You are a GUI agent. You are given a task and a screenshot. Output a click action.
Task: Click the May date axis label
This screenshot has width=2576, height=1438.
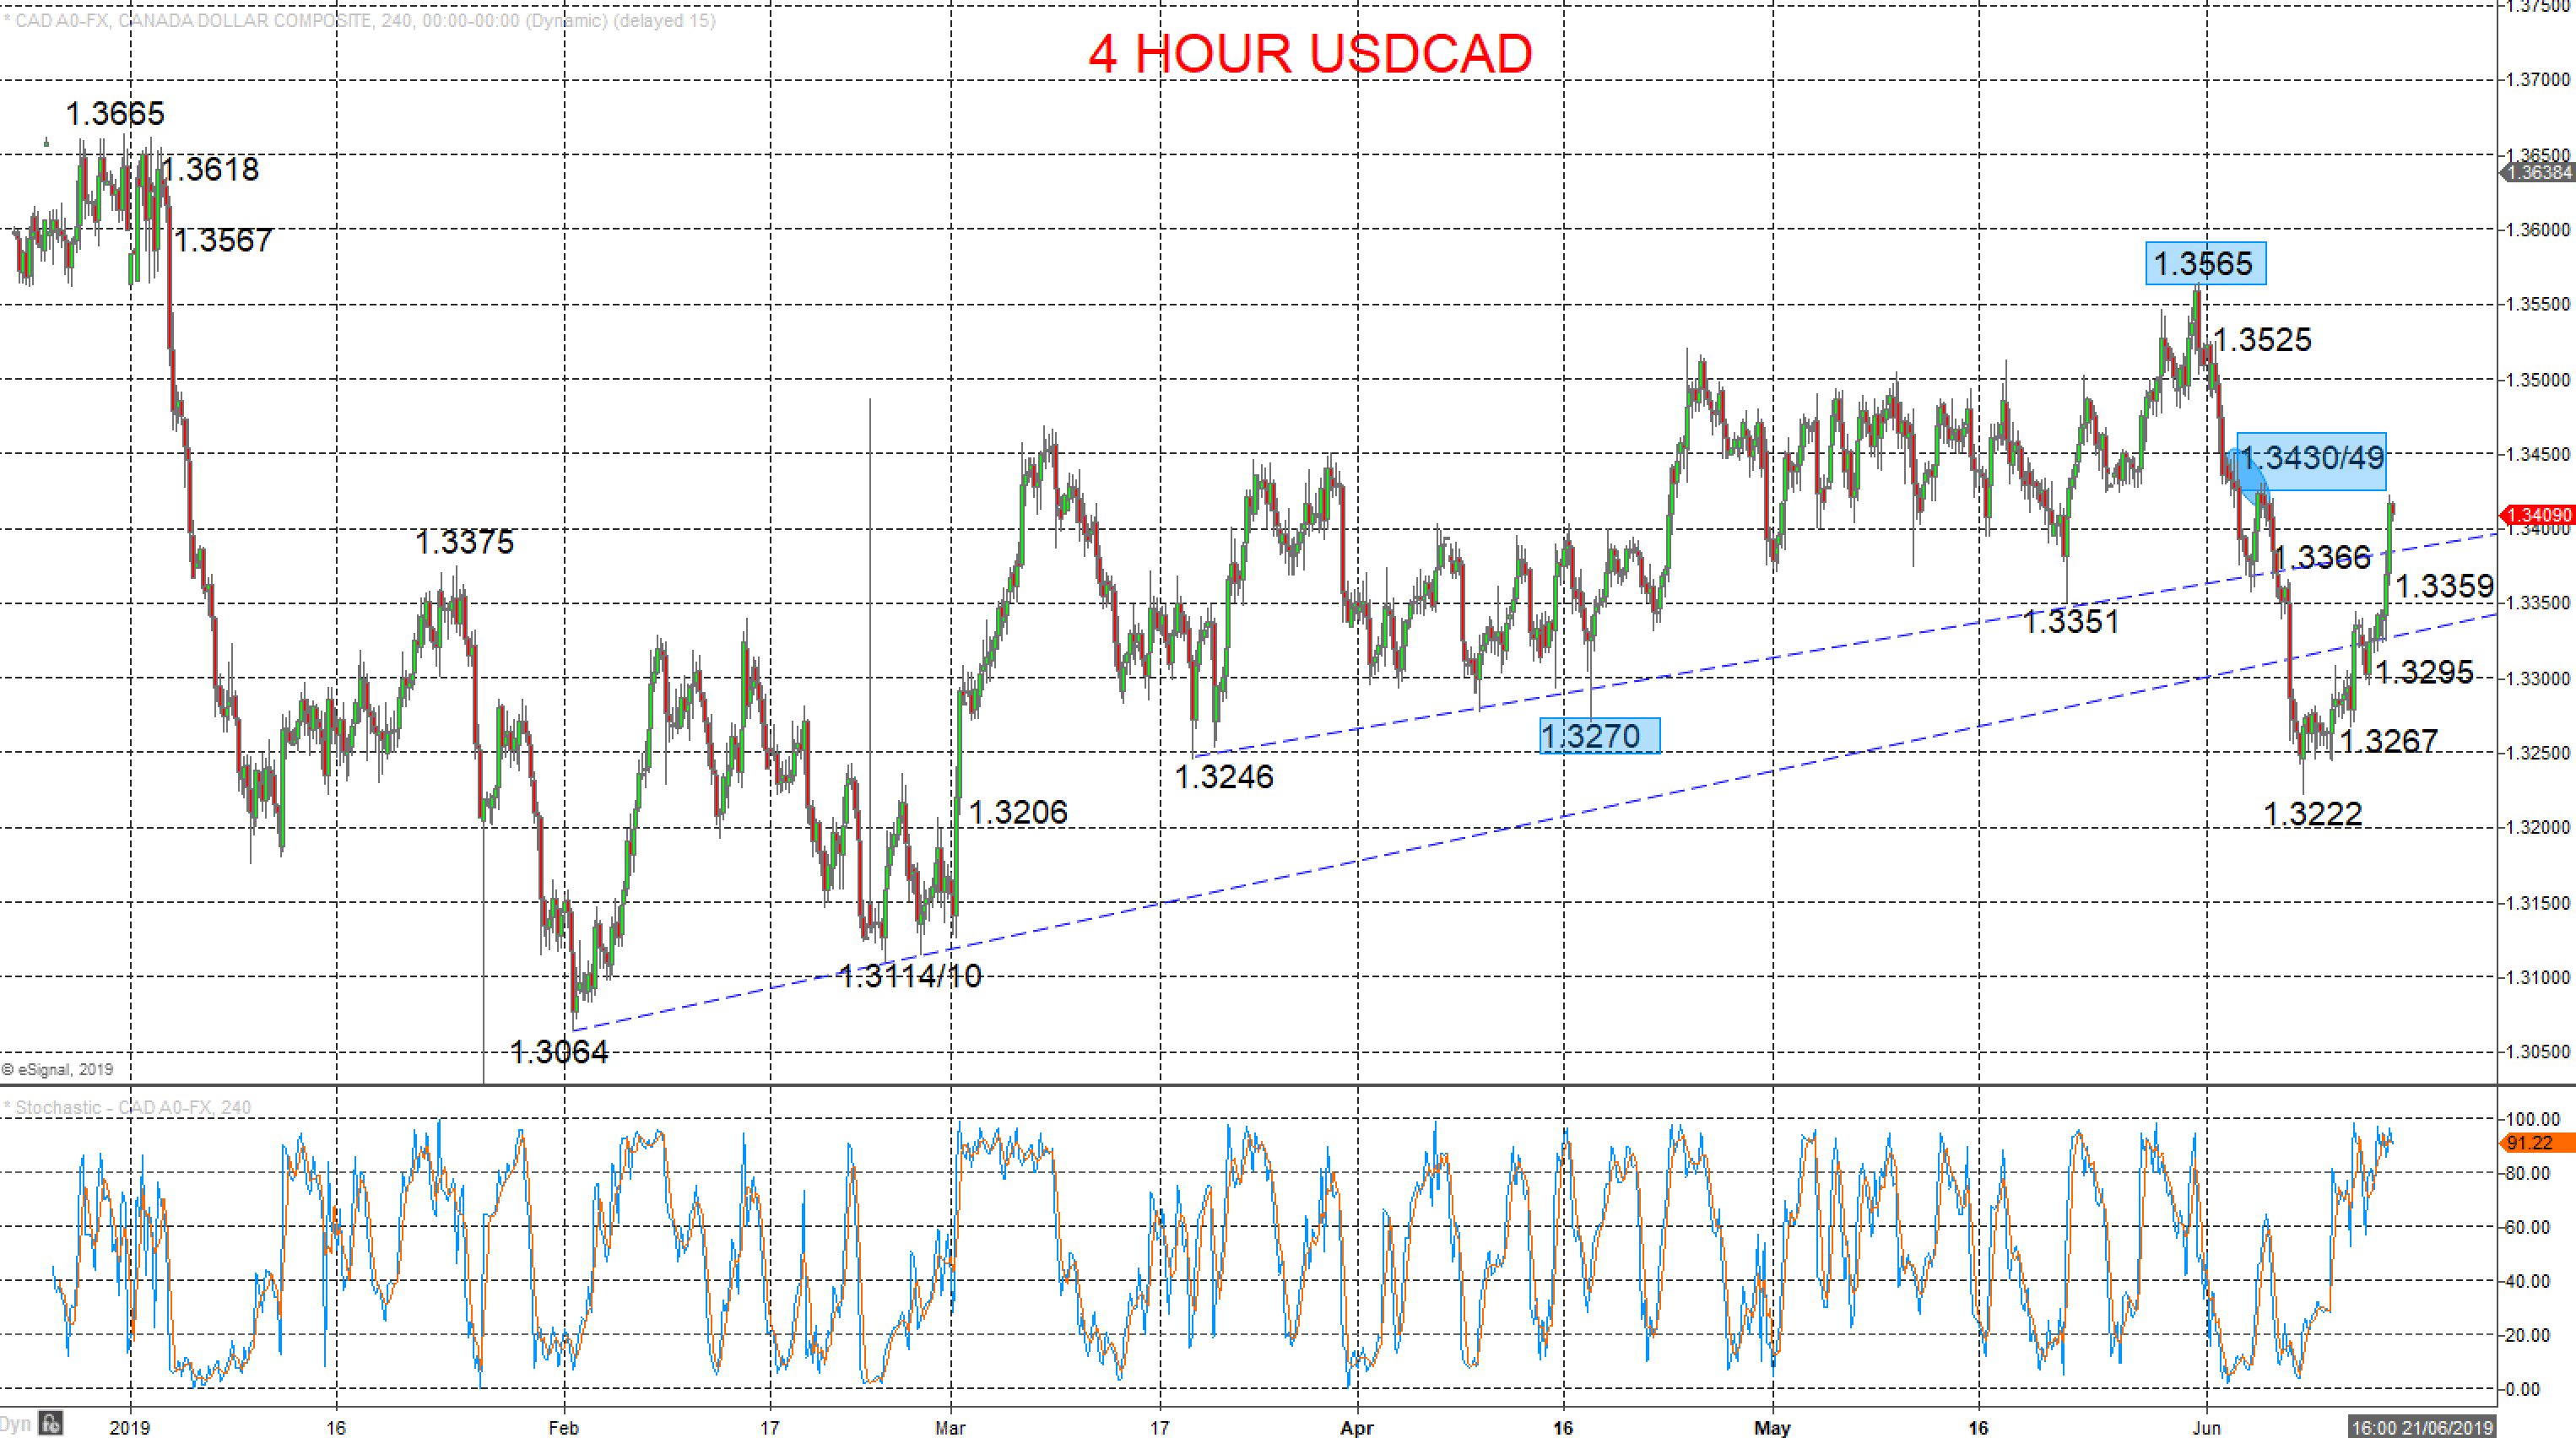1772,1428
